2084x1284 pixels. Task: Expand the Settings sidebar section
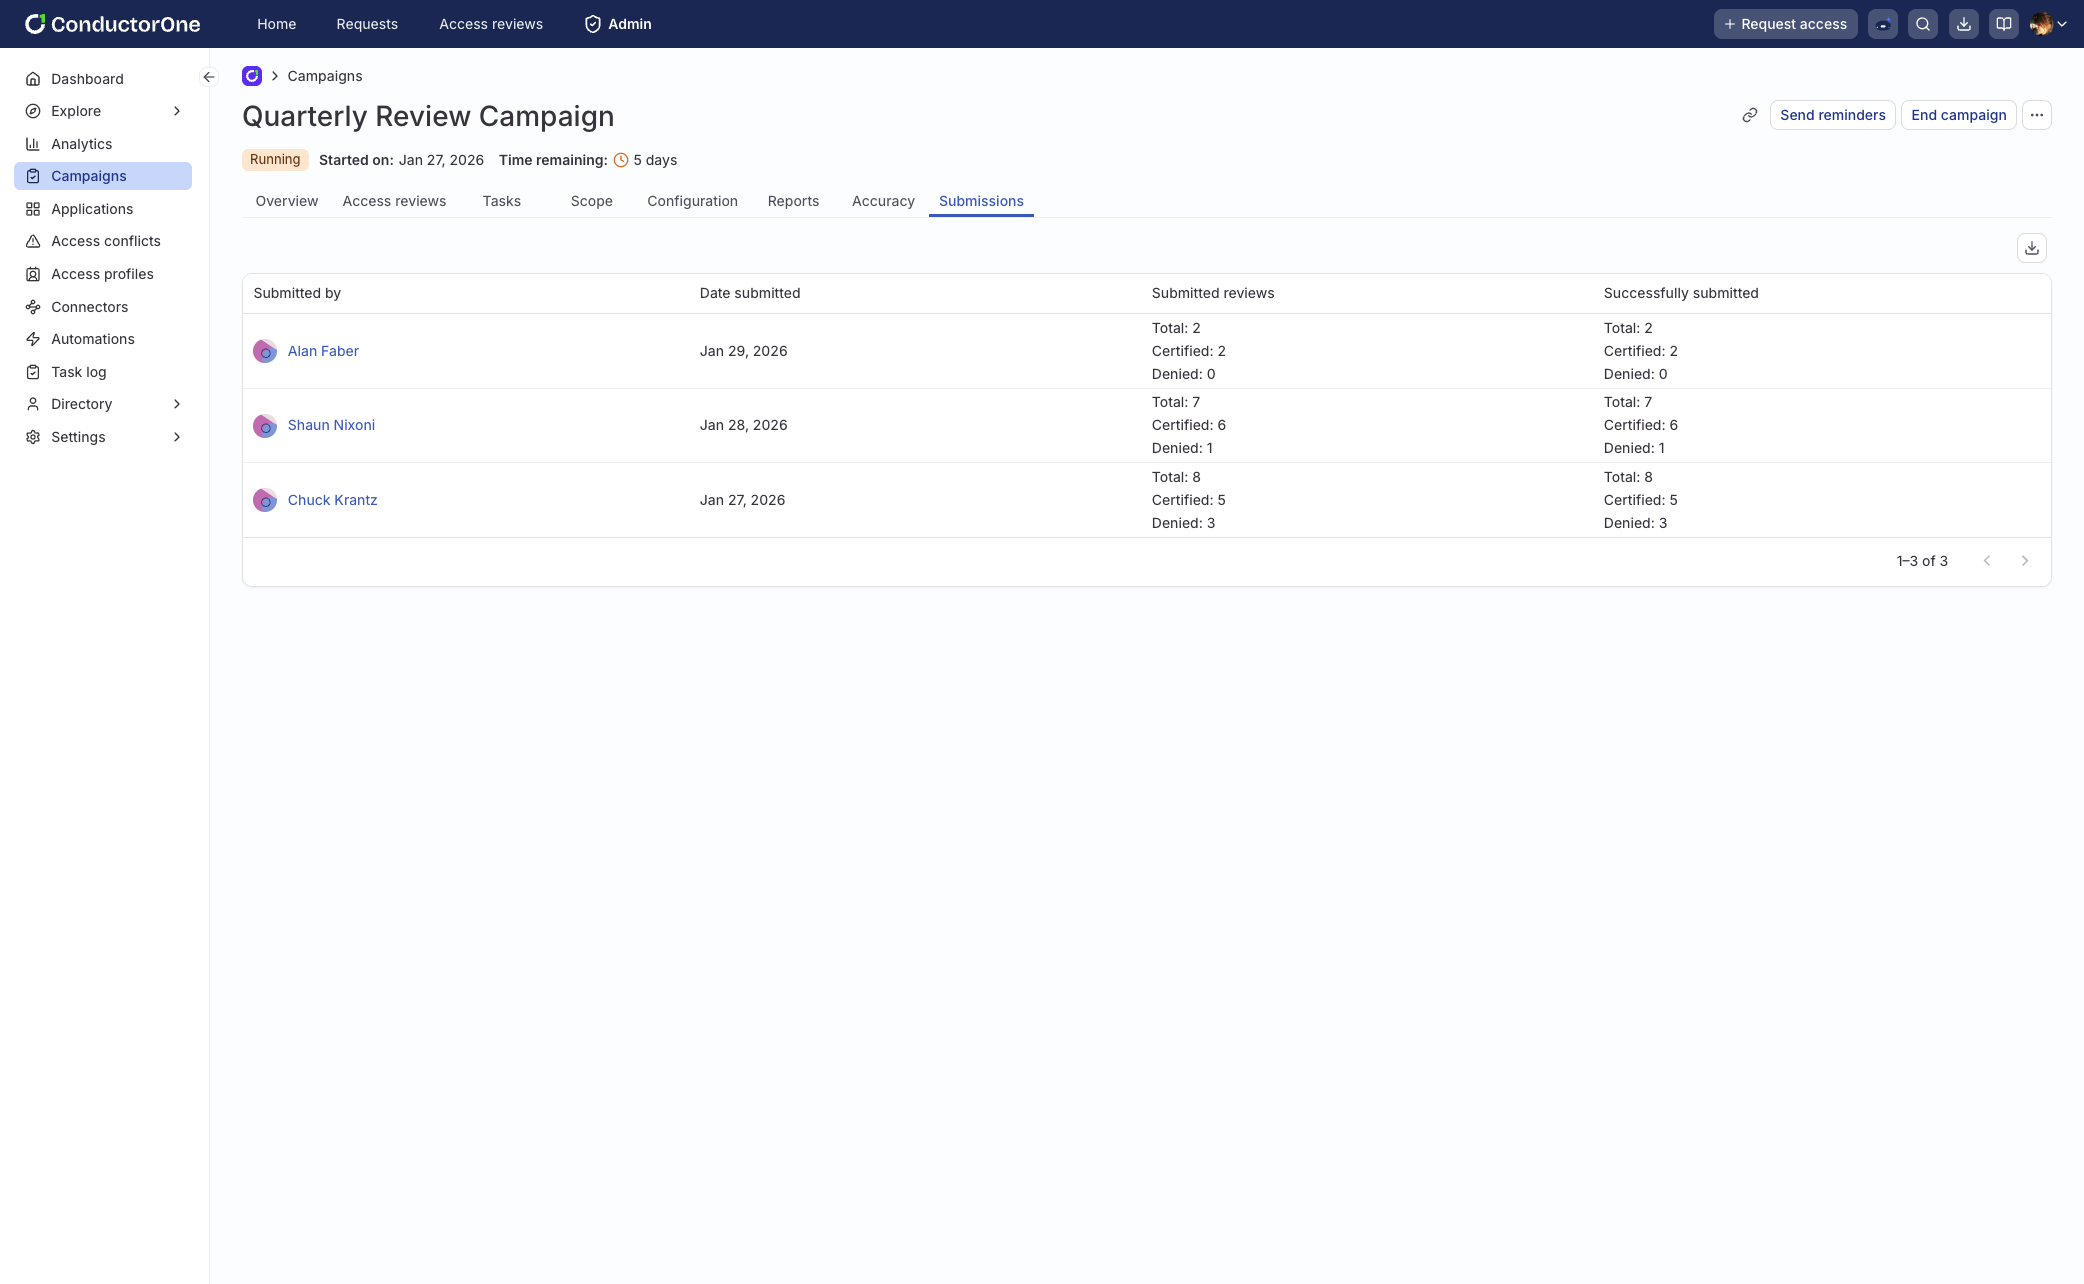(x=177, y=437)
